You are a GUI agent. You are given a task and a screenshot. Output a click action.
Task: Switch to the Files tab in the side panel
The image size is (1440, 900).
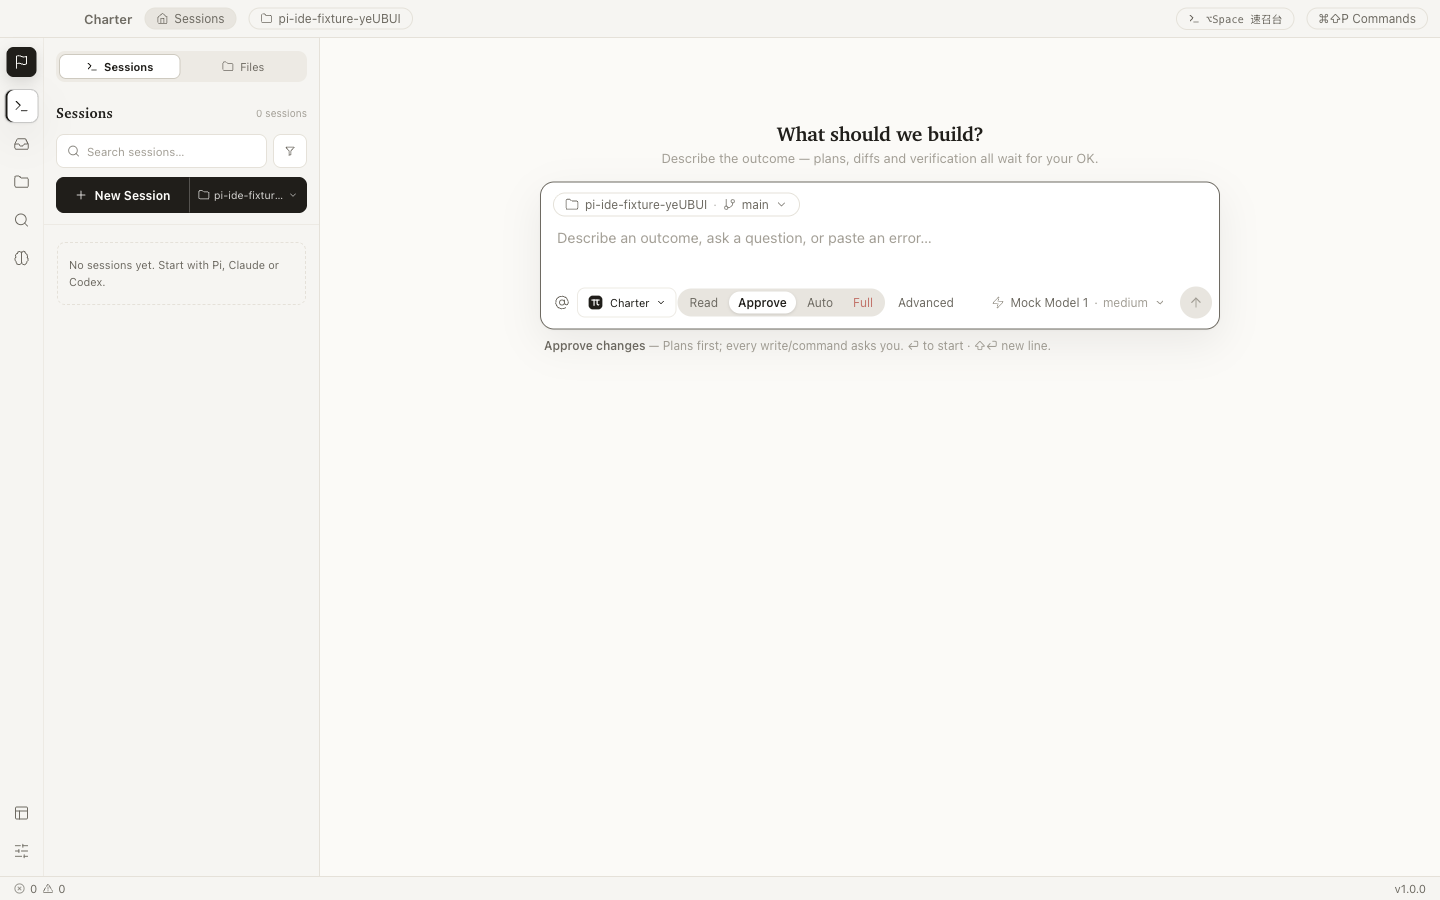pos(243,67)
